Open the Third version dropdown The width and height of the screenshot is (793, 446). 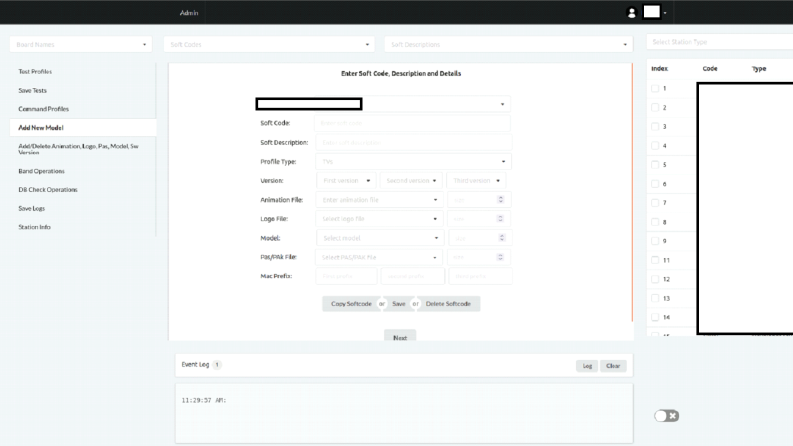pos(476,181)
